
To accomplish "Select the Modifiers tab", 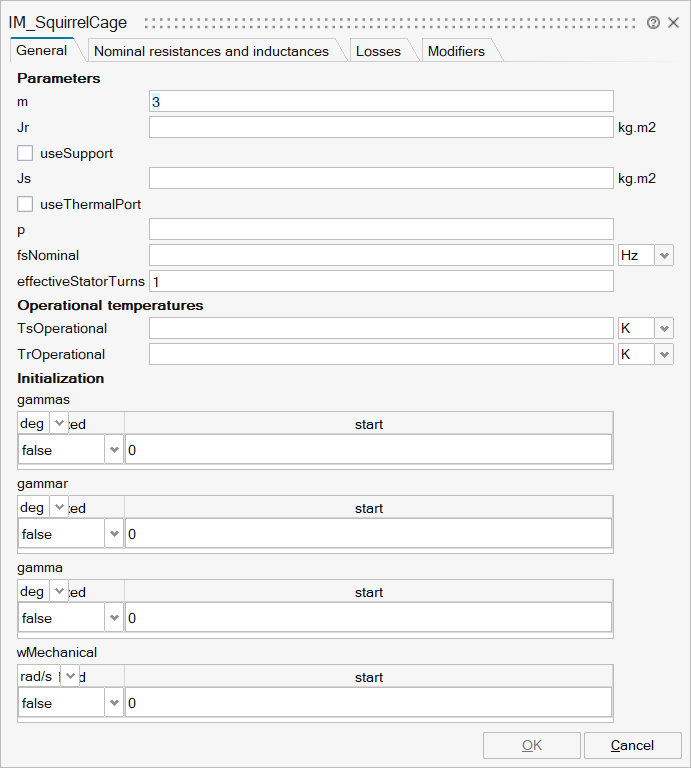I will tap(456, 51).
